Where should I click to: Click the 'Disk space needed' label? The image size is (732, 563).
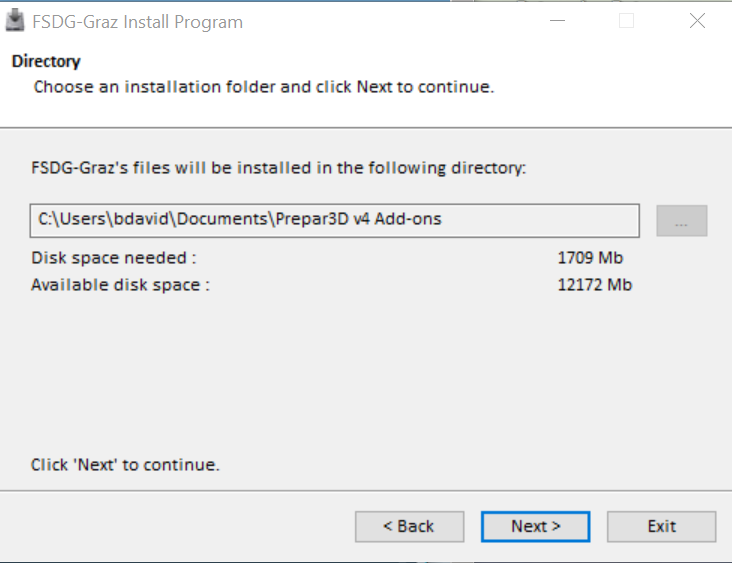(114, 258)
